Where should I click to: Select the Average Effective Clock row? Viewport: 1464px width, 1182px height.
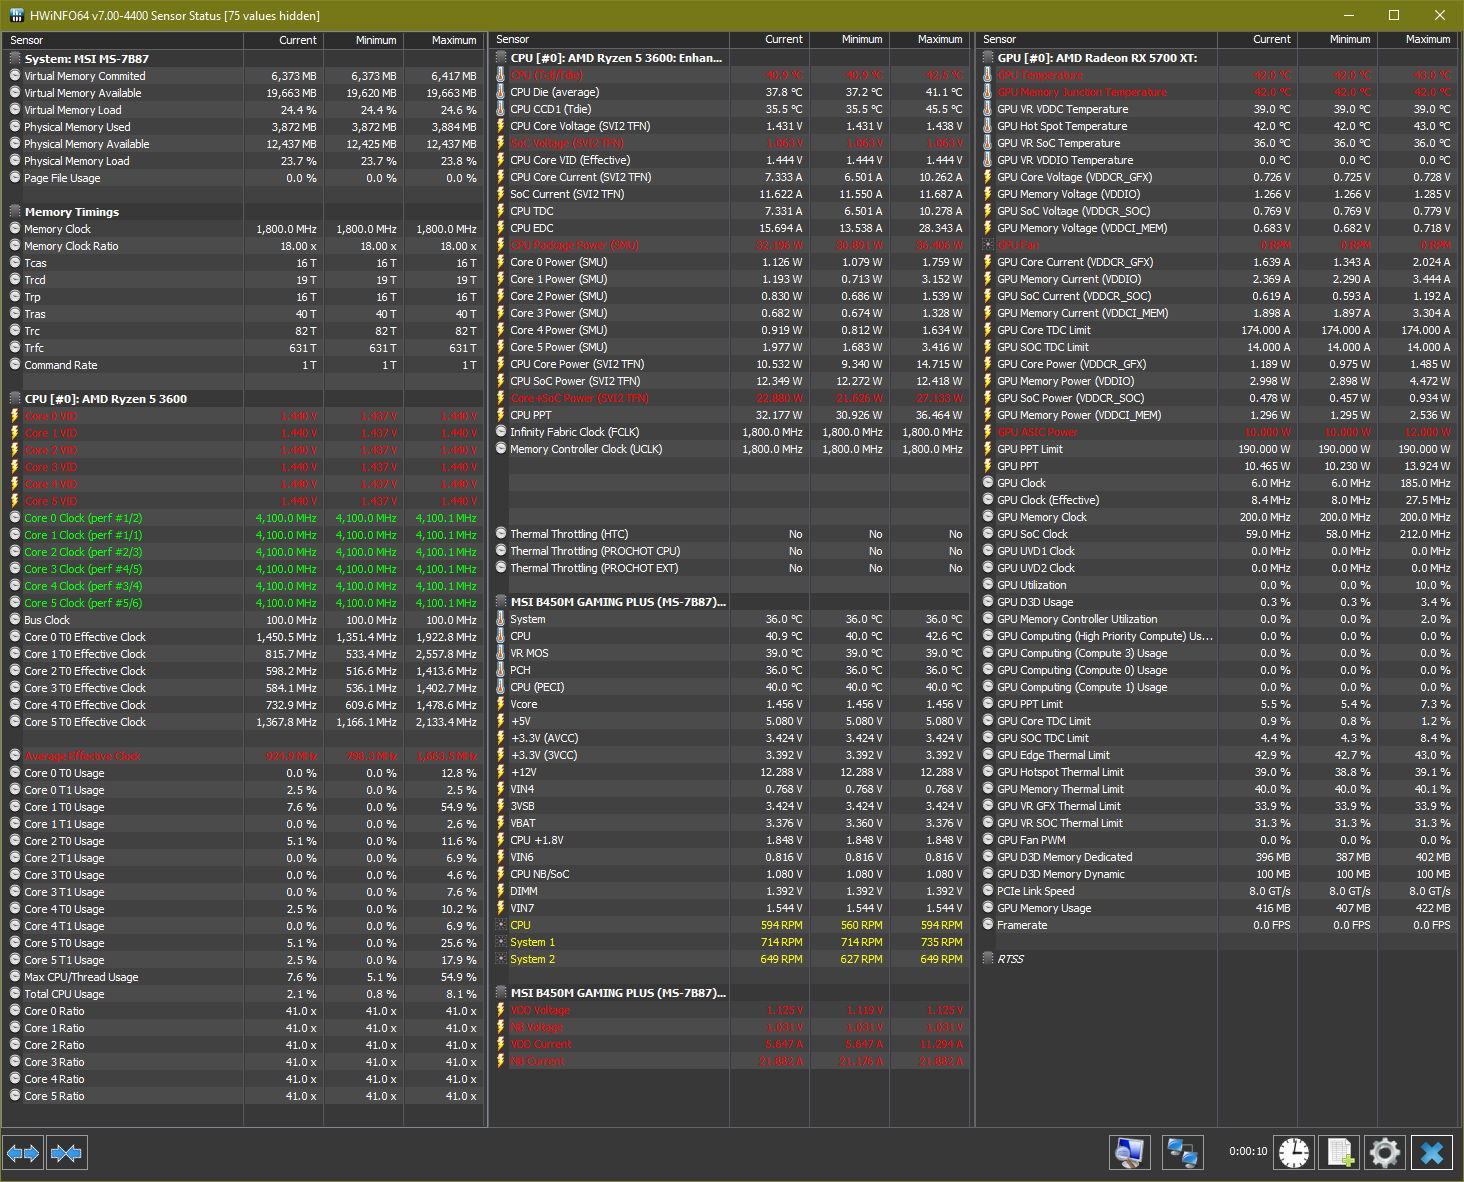click(x=243, y=756)
